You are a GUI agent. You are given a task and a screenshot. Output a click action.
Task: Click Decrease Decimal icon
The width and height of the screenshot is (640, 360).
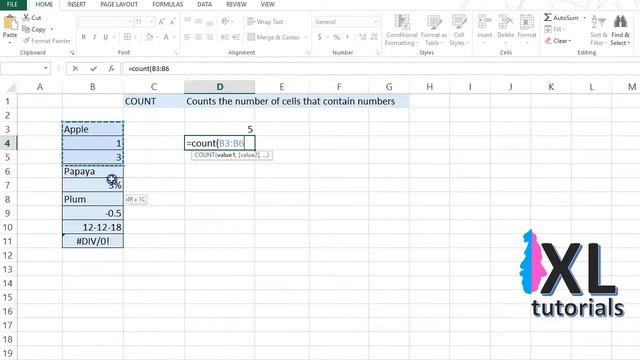(374, 37)
